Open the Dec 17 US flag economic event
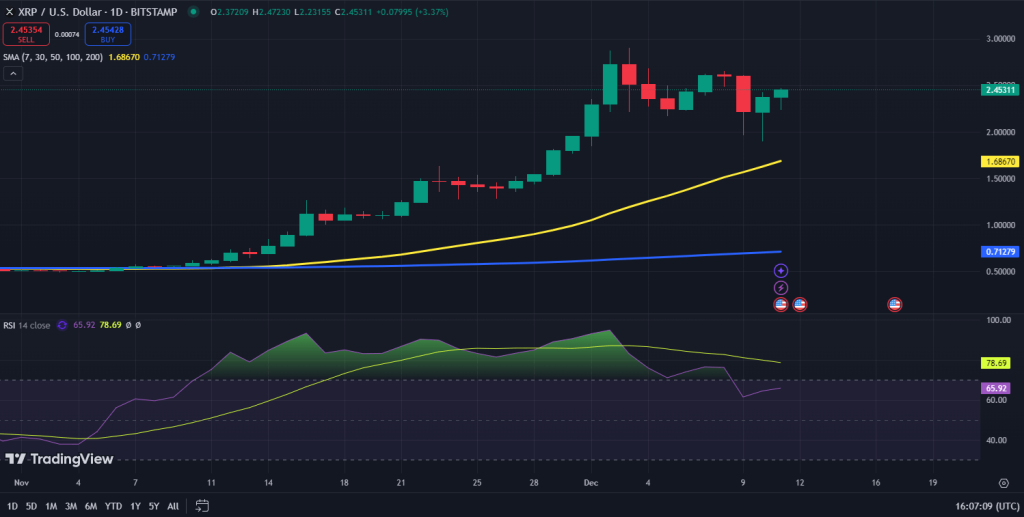 (895, 304)
